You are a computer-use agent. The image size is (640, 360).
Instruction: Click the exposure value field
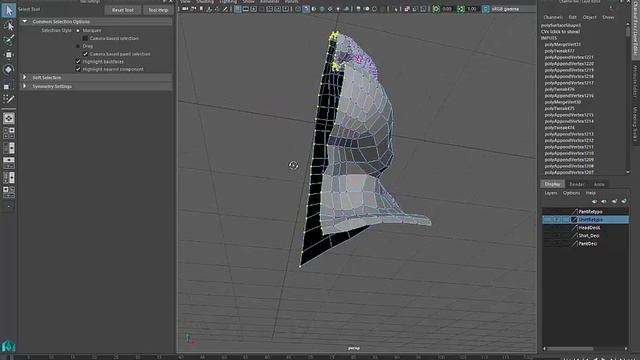tap(447, 9)
